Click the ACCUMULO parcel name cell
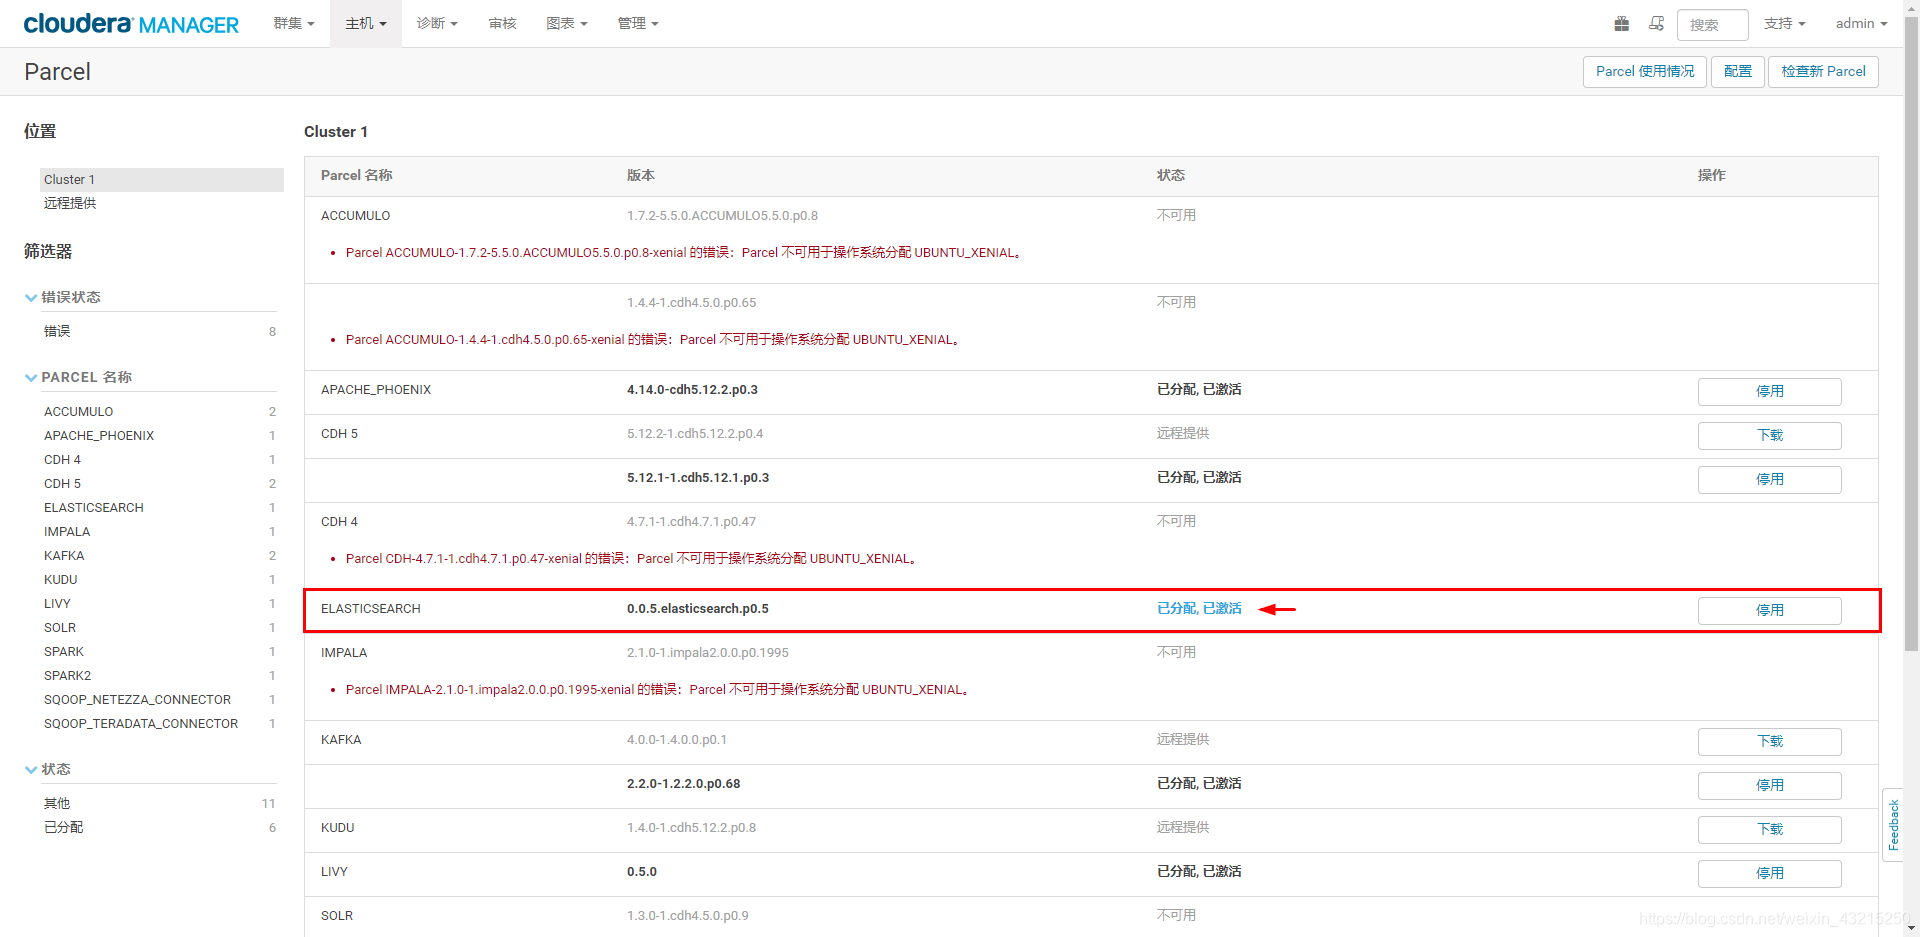 pos(355,216)
